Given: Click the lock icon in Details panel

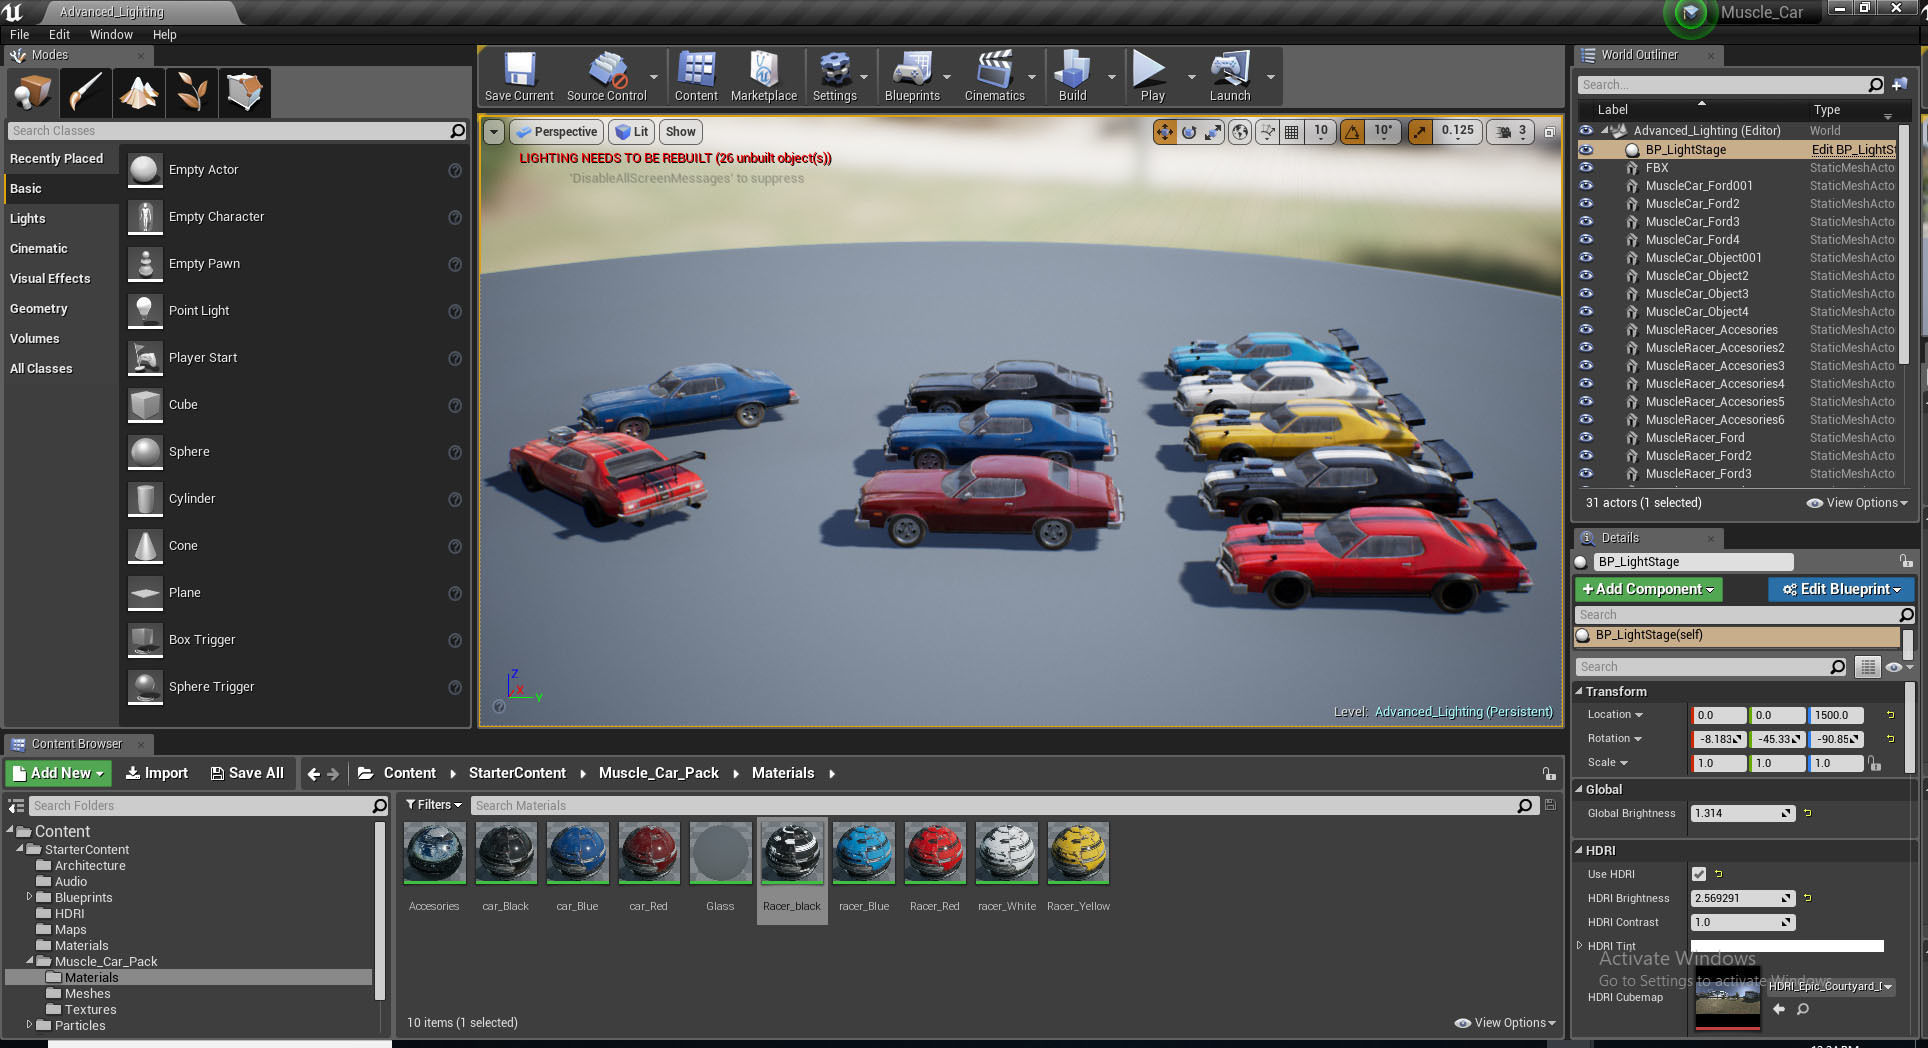Looking at the screenshot, I should pos(1905,561).
